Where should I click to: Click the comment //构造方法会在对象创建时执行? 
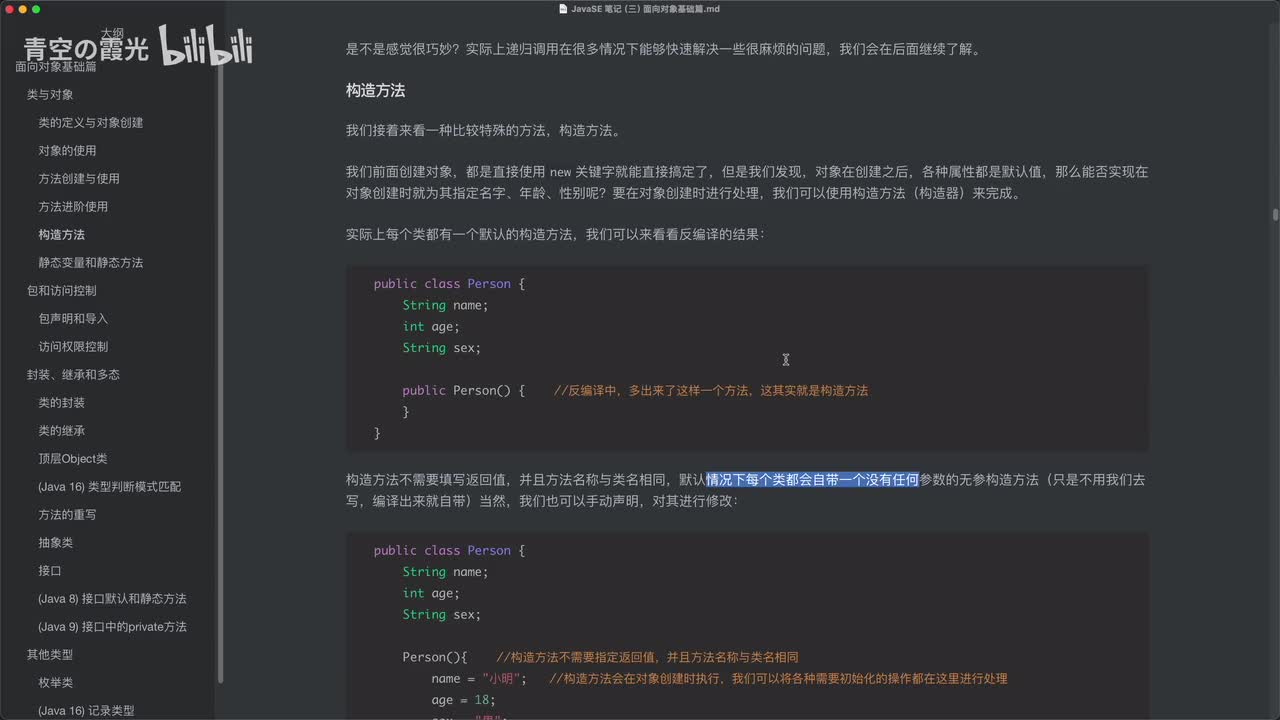coord(779,679)
